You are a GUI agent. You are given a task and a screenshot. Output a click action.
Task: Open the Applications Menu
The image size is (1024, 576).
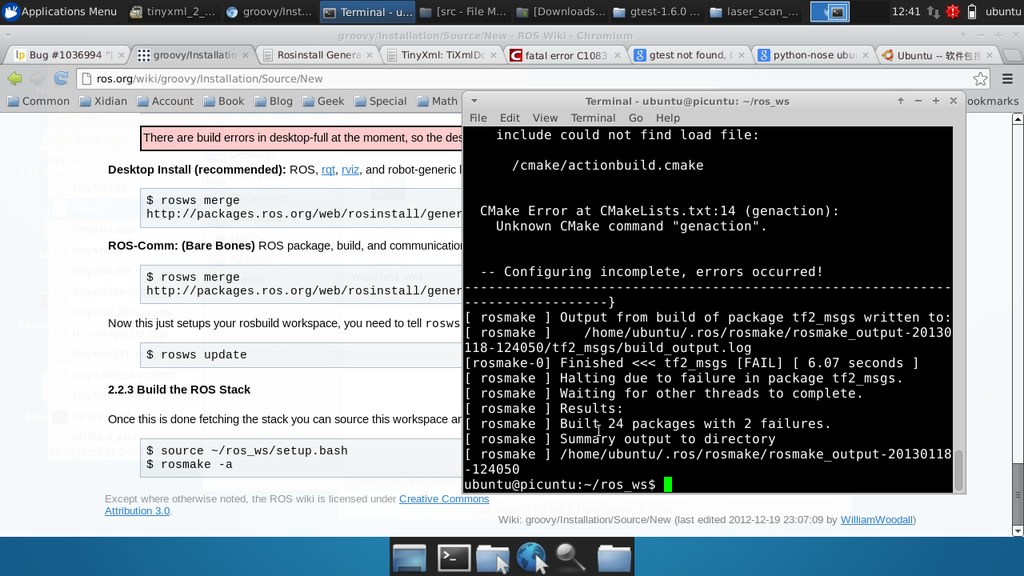pyautogui.click(x=60, y=11)
